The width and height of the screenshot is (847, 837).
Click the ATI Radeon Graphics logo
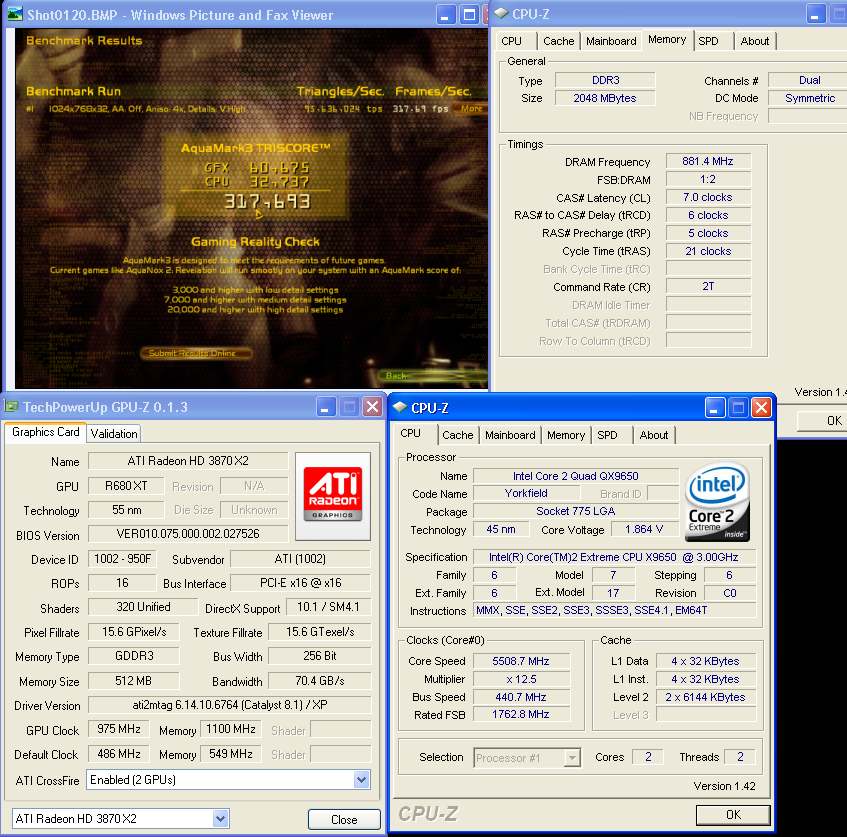(333, 496)
